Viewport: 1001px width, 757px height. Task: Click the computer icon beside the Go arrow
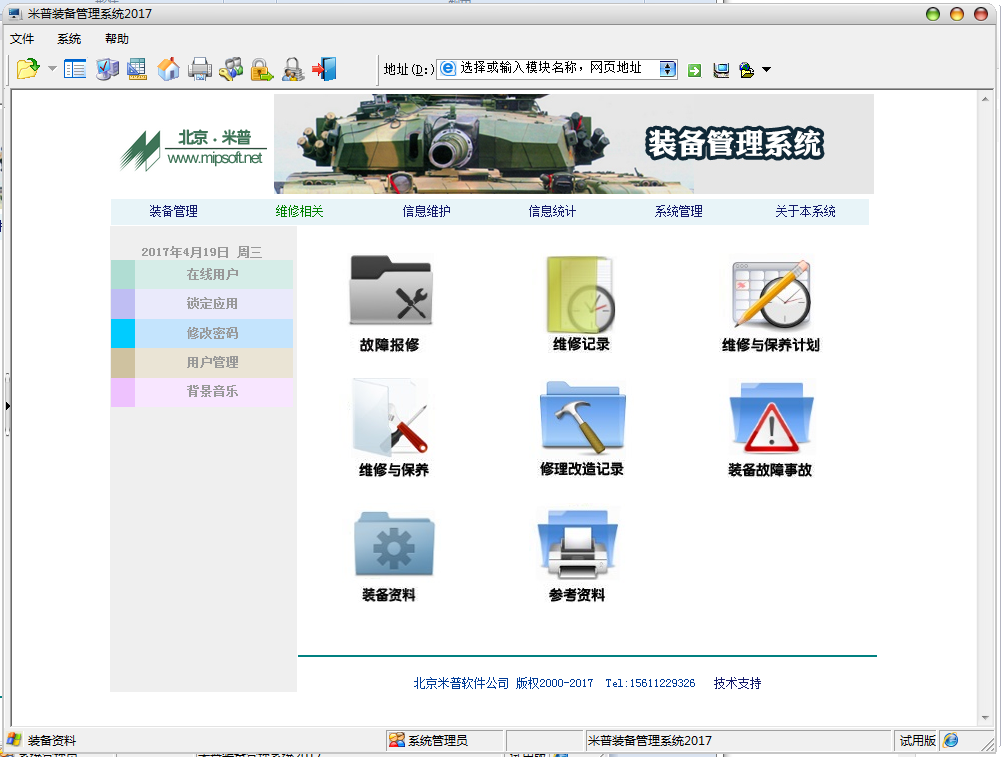pyautogui.click(x=721, y=70)
